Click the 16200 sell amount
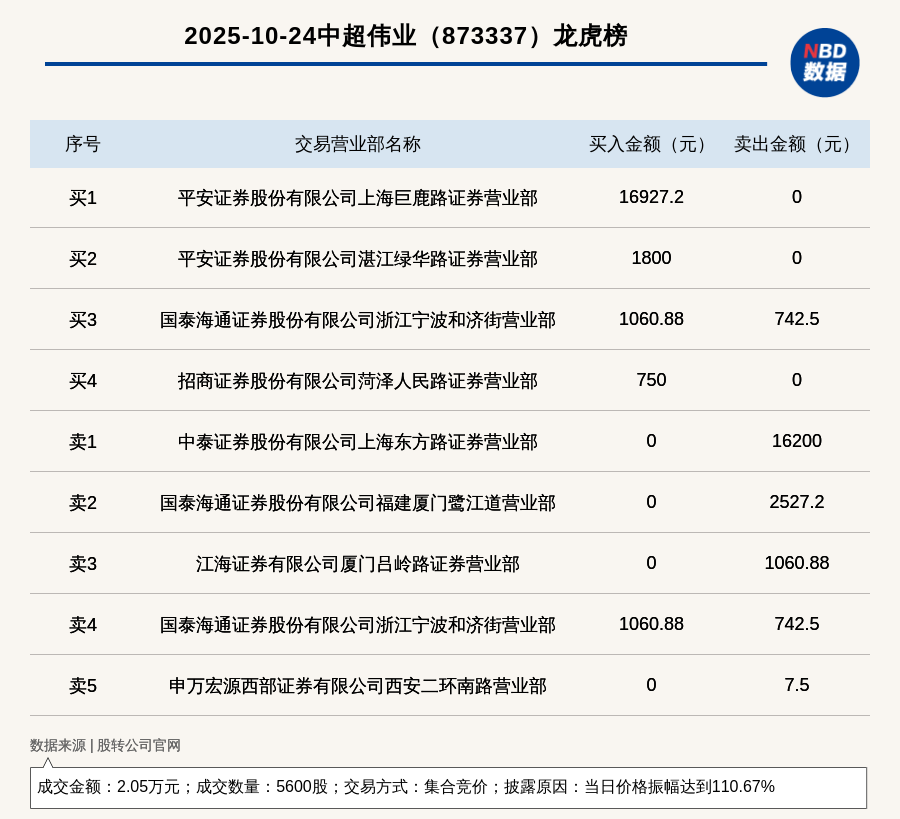 [796, 441]
